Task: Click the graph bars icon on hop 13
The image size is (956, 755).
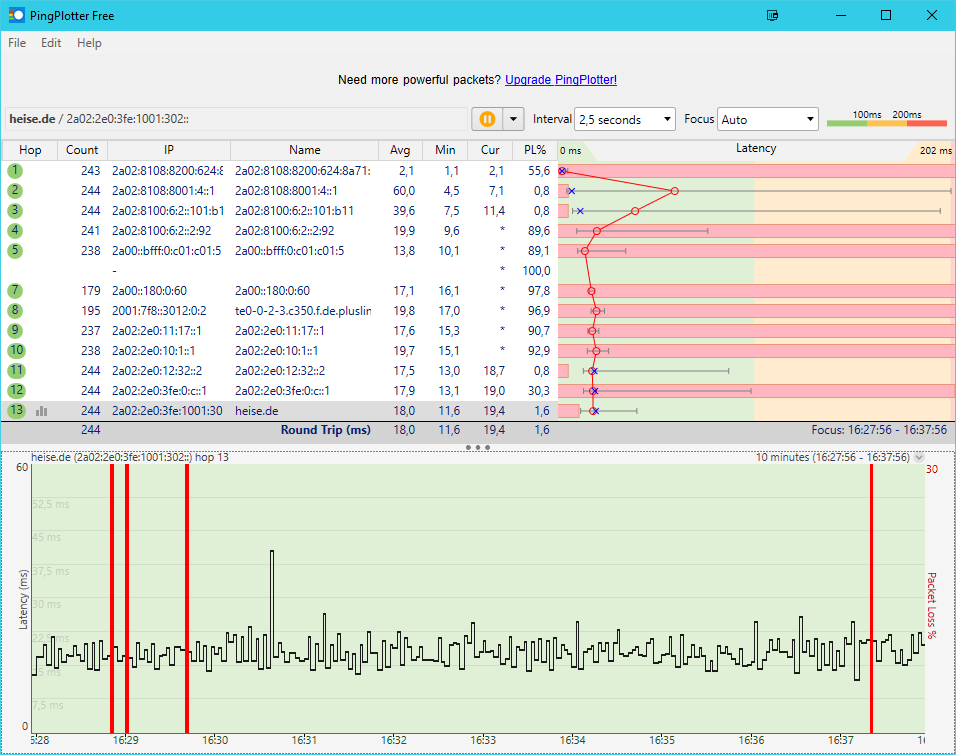Action: click(42, 410)
